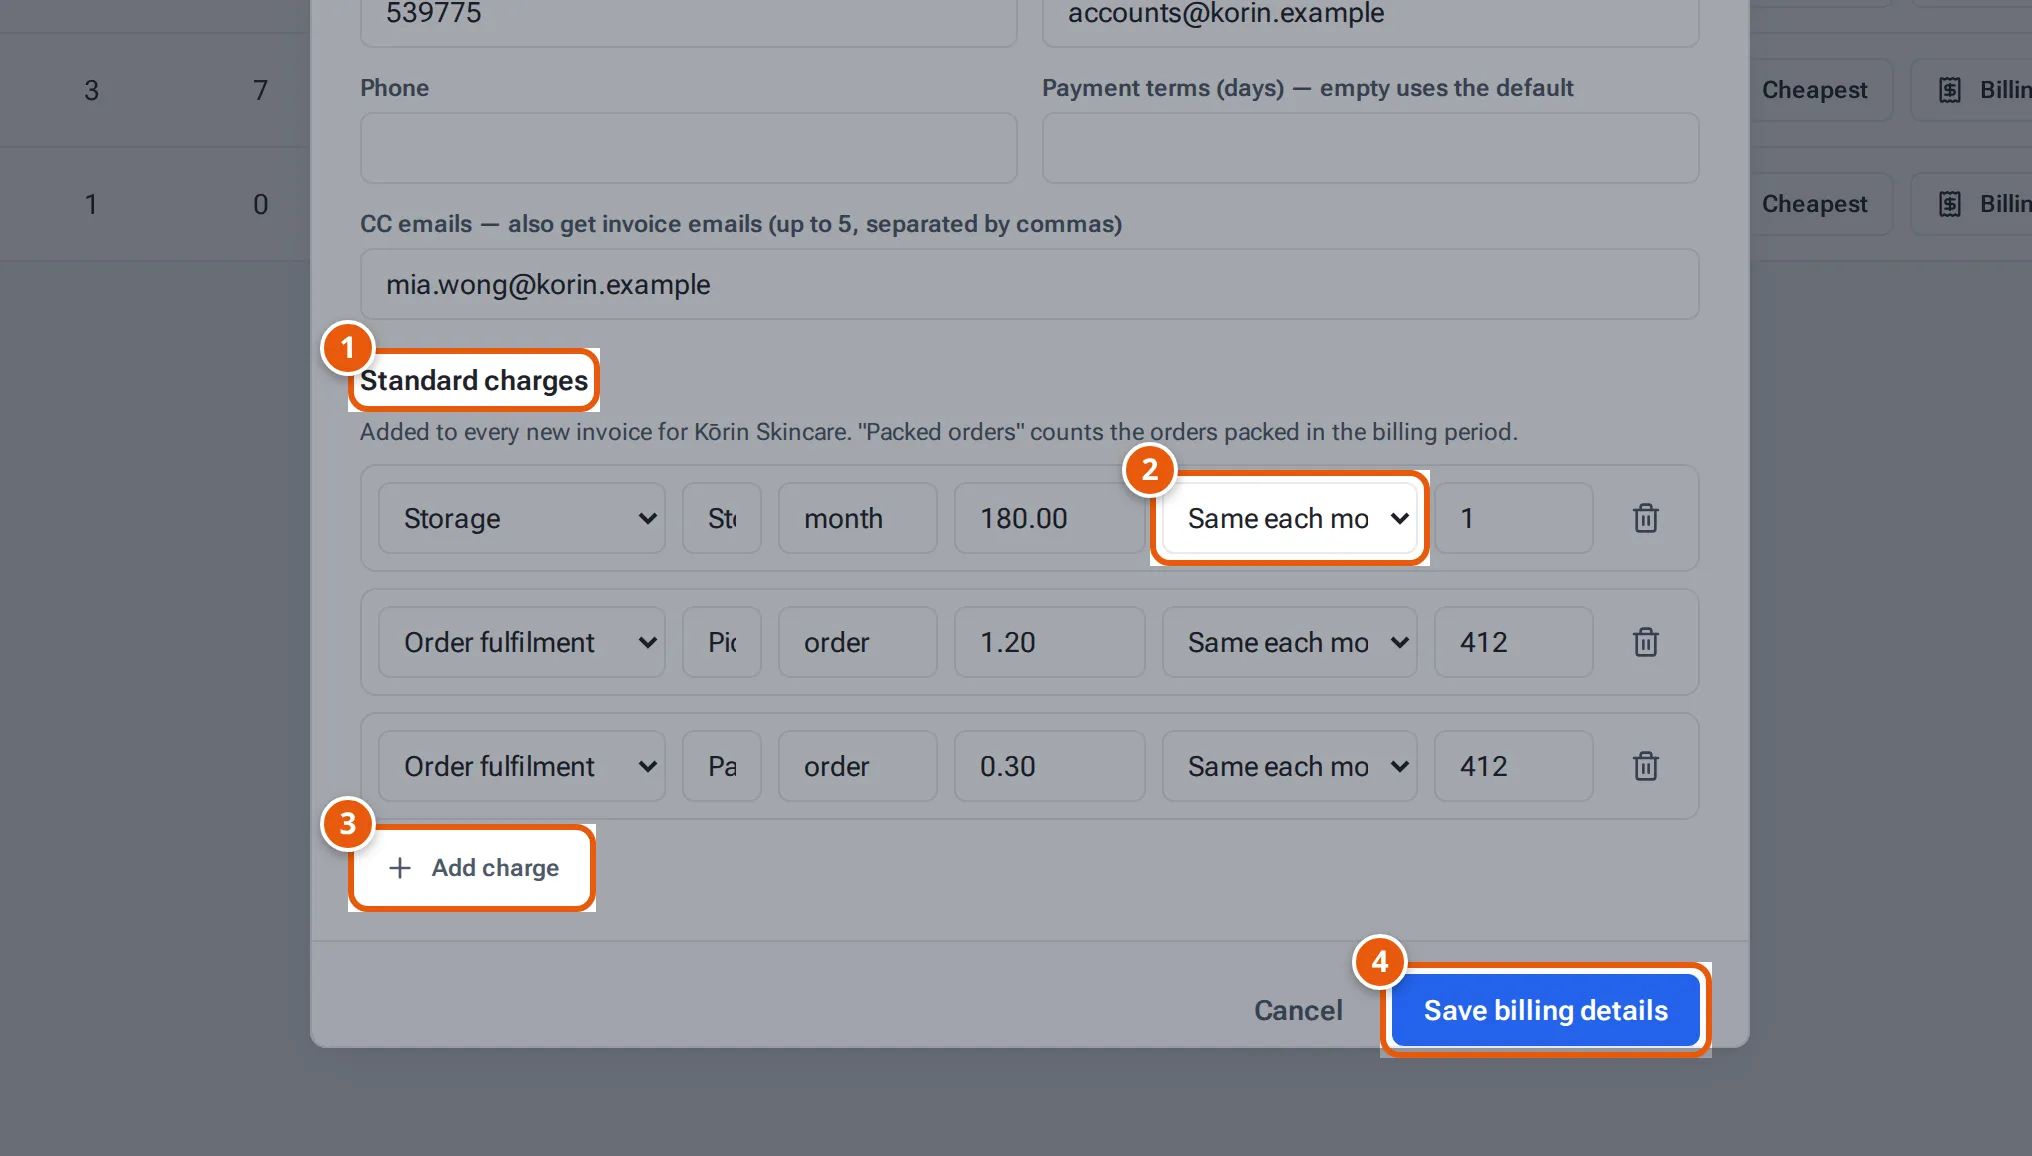This screenshot has height=1156, width=2032.
Task: Edit the 1.20 rate field
Action: click(x=1050, y=642)
